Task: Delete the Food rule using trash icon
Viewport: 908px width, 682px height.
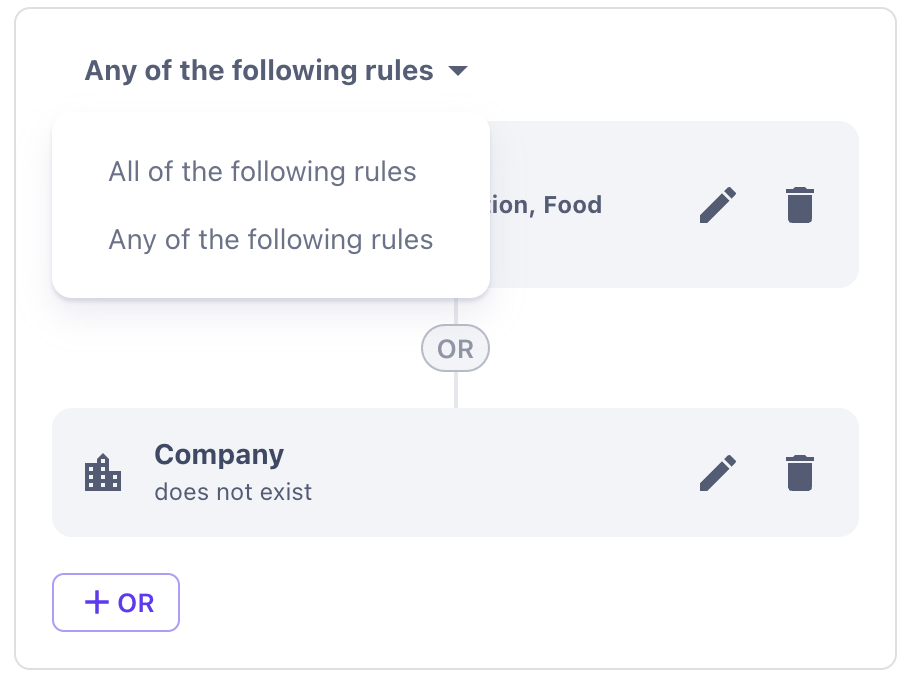Action: [x=799, y=205]
